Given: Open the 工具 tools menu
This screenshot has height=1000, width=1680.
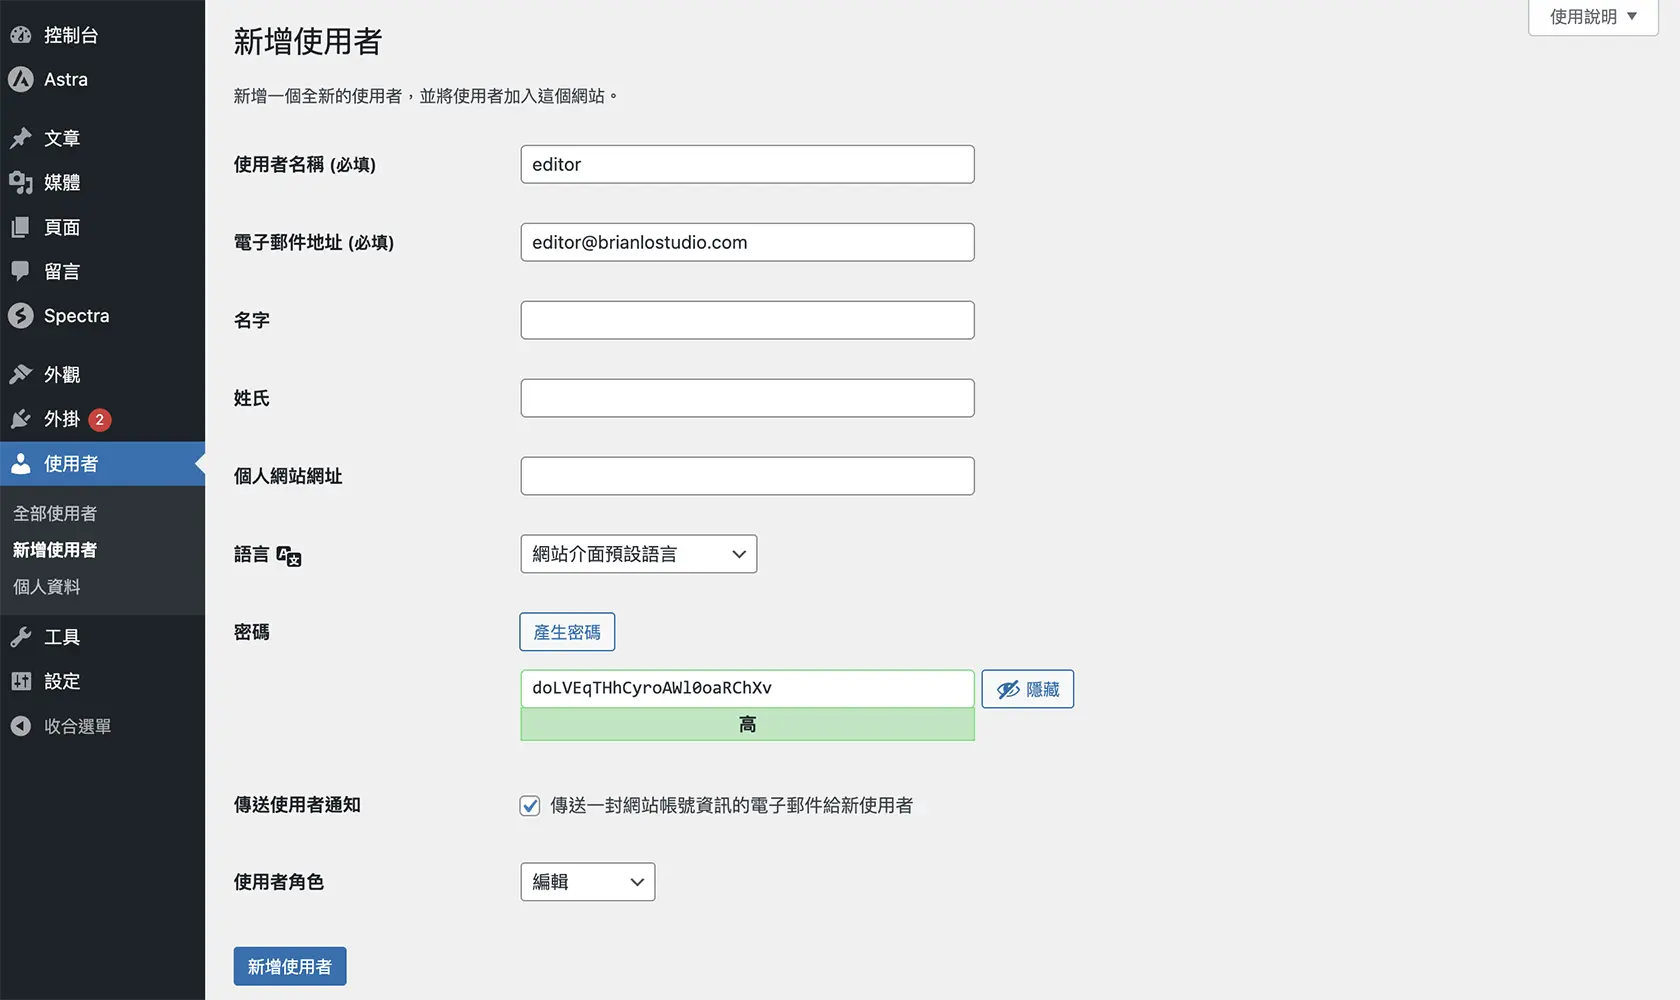Looking at the screenshot, I should click(x=102, y=637).
